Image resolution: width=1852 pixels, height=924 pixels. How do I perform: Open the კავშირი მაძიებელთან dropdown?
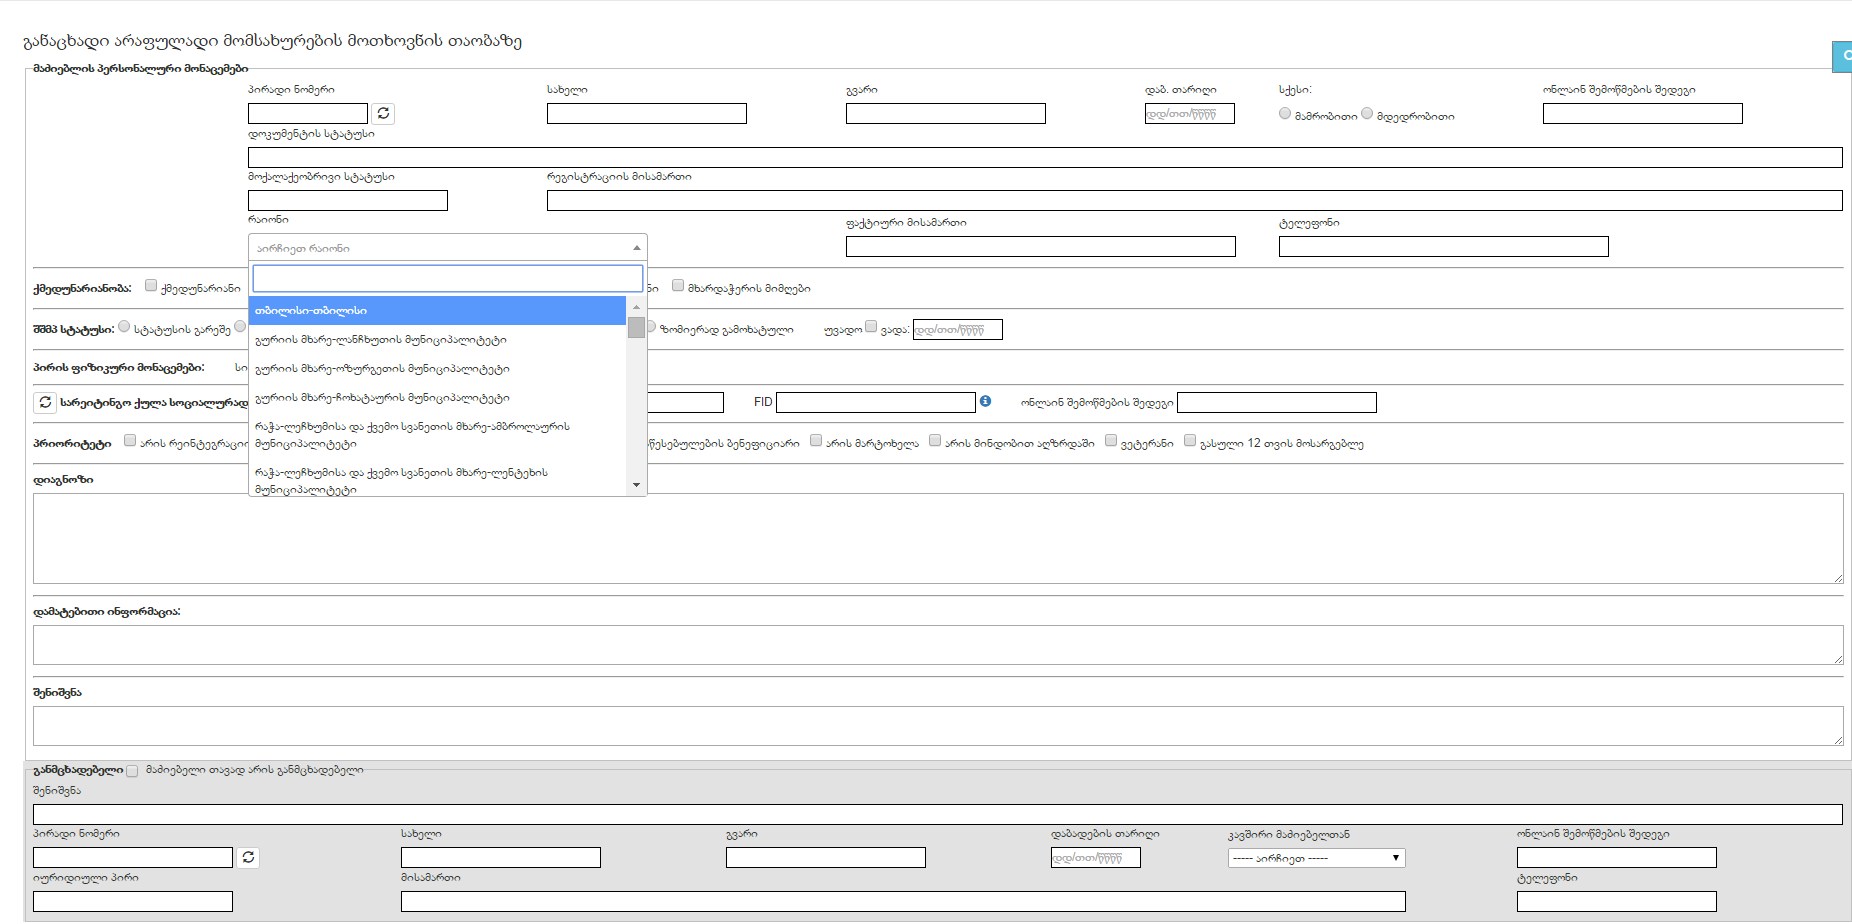1316,858
